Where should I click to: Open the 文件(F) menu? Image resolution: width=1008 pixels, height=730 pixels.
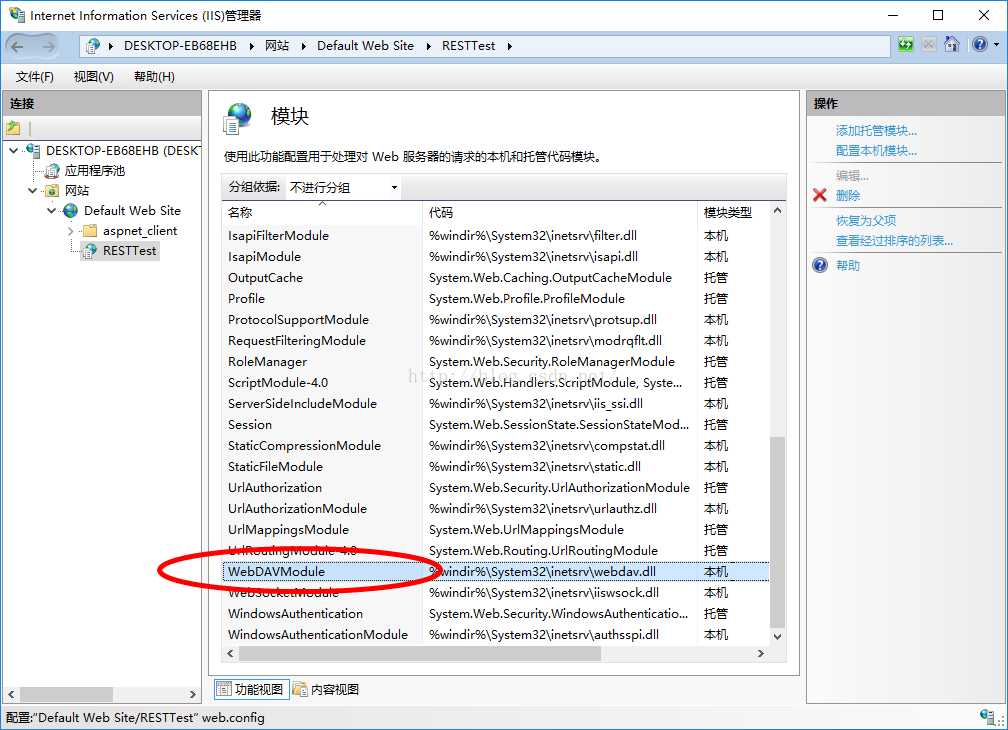click(35, 76)
